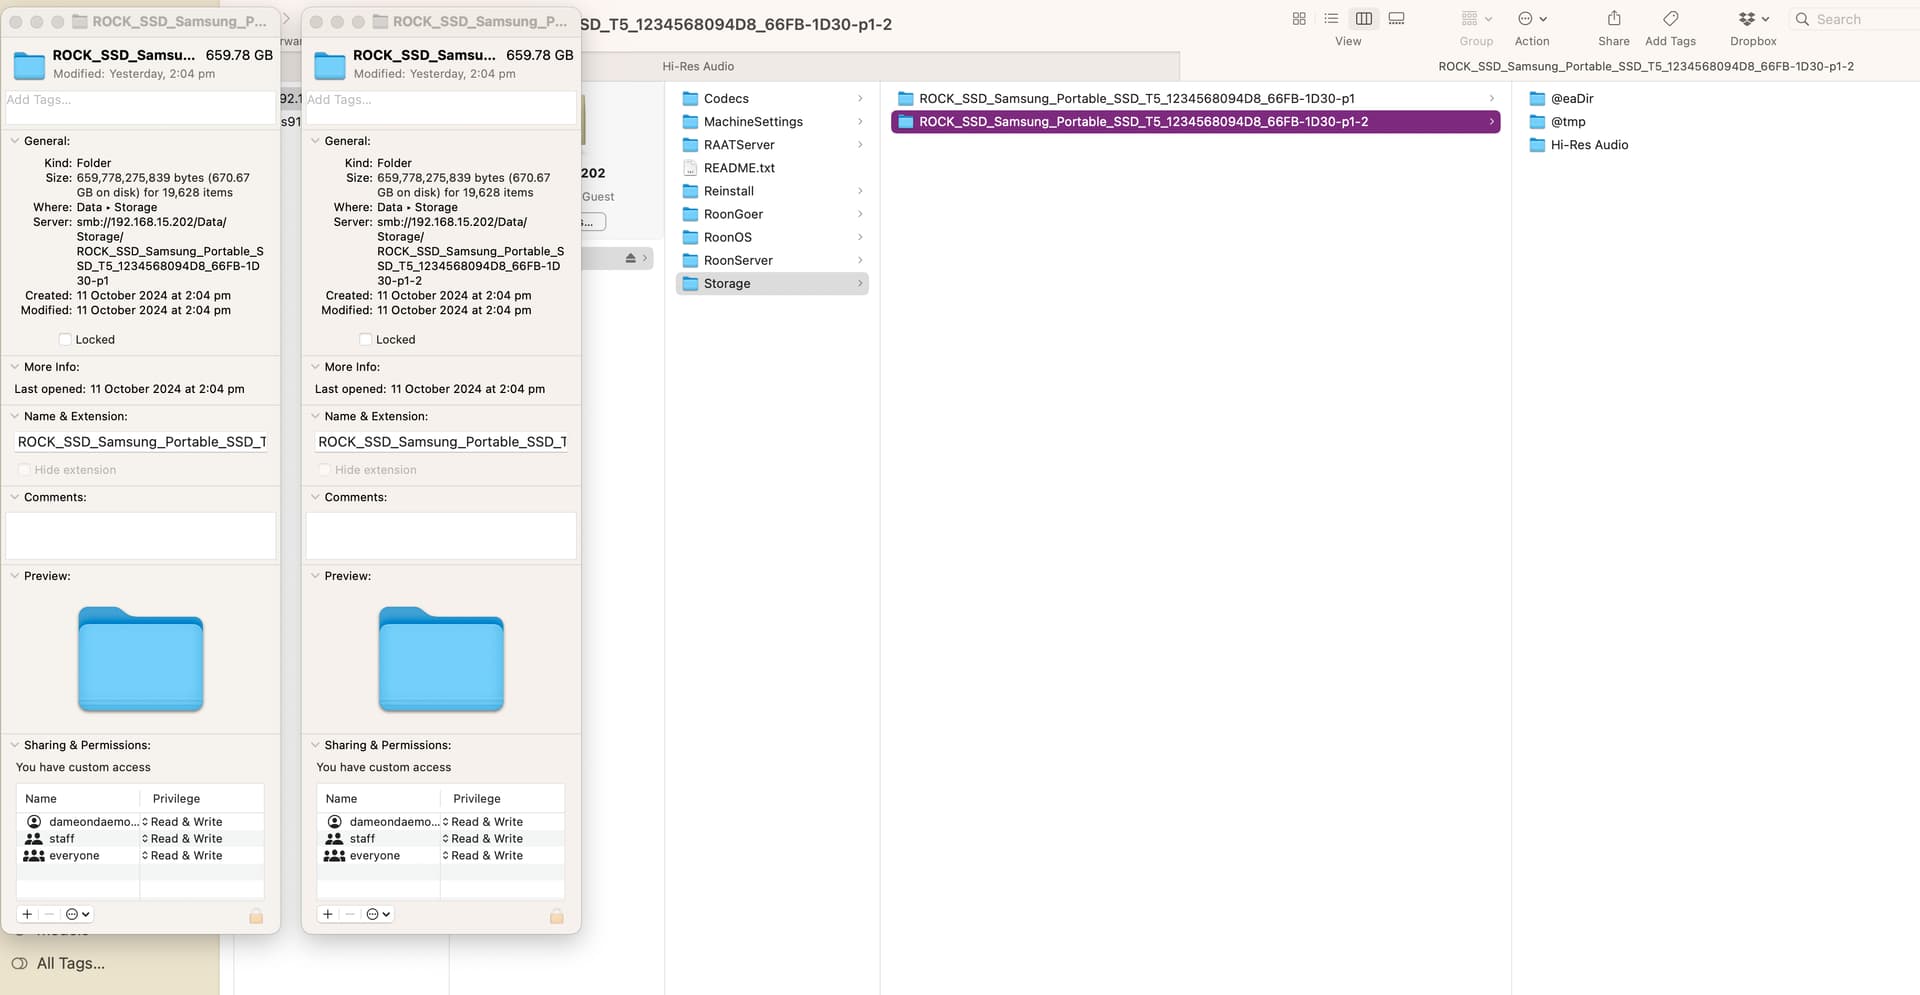Switch Finder to list view
This screenshot has height=995, width=1920.
[1331, 19]
